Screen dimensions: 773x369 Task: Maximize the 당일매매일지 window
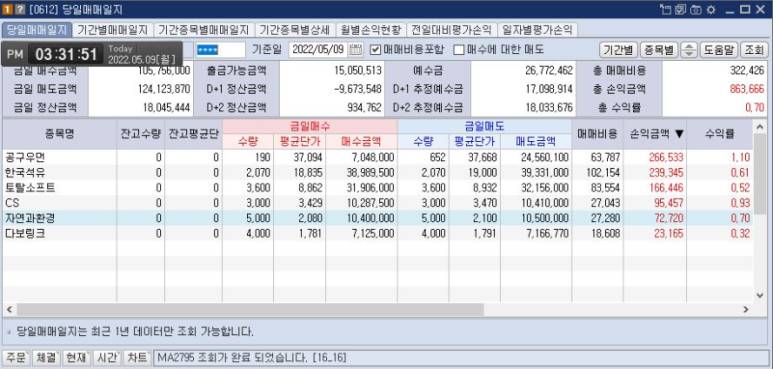coord(745,9)
